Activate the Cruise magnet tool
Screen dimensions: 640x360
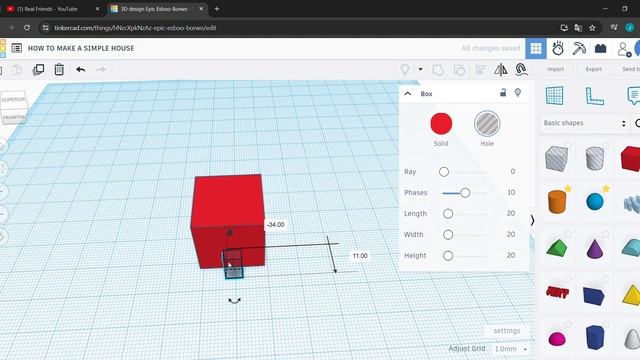pyautogui.click(x=521, y=69)
